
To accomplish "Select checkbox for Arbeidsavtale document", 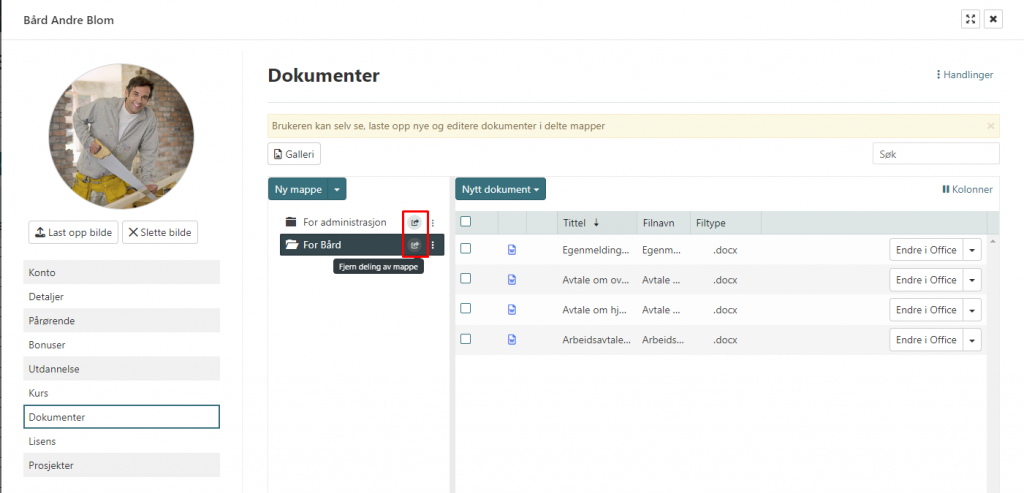I will coord(465,339).
